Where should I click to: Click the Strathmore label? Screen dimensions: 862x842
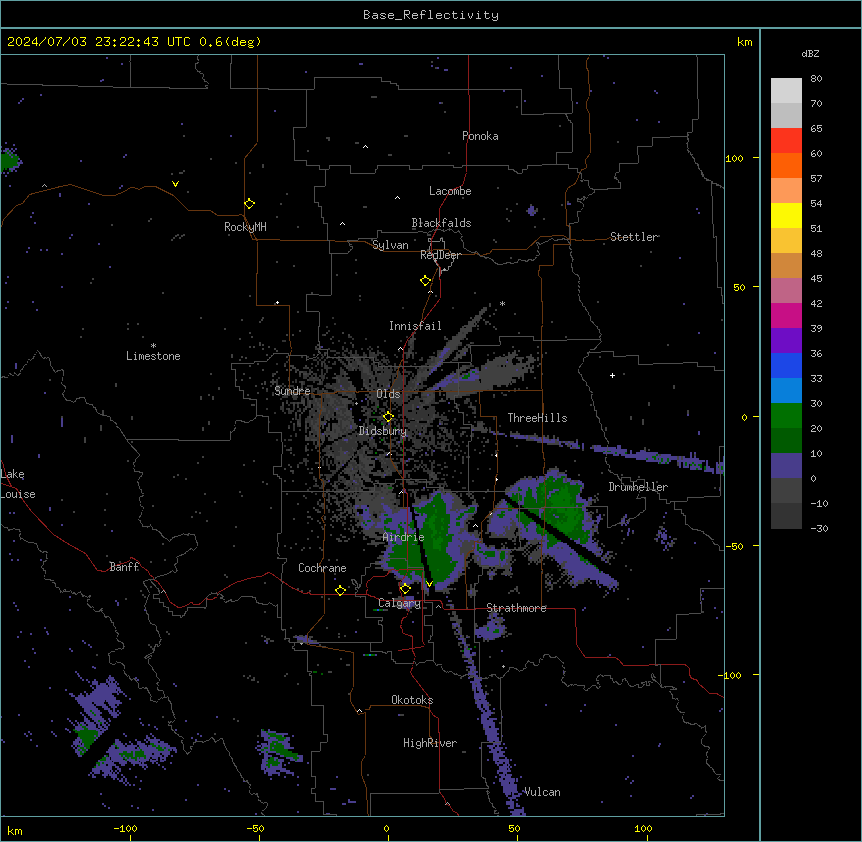pos(516,608)
